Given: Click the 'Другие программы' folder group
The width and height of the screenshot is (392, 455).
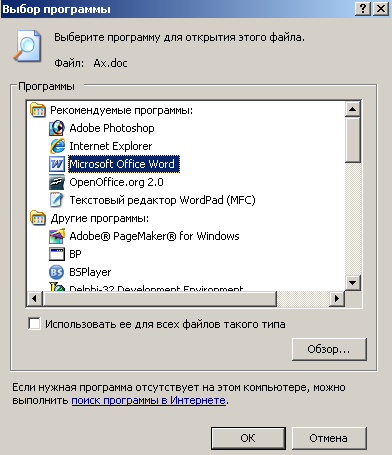Looking at the screenshot, I should (90, 218).
